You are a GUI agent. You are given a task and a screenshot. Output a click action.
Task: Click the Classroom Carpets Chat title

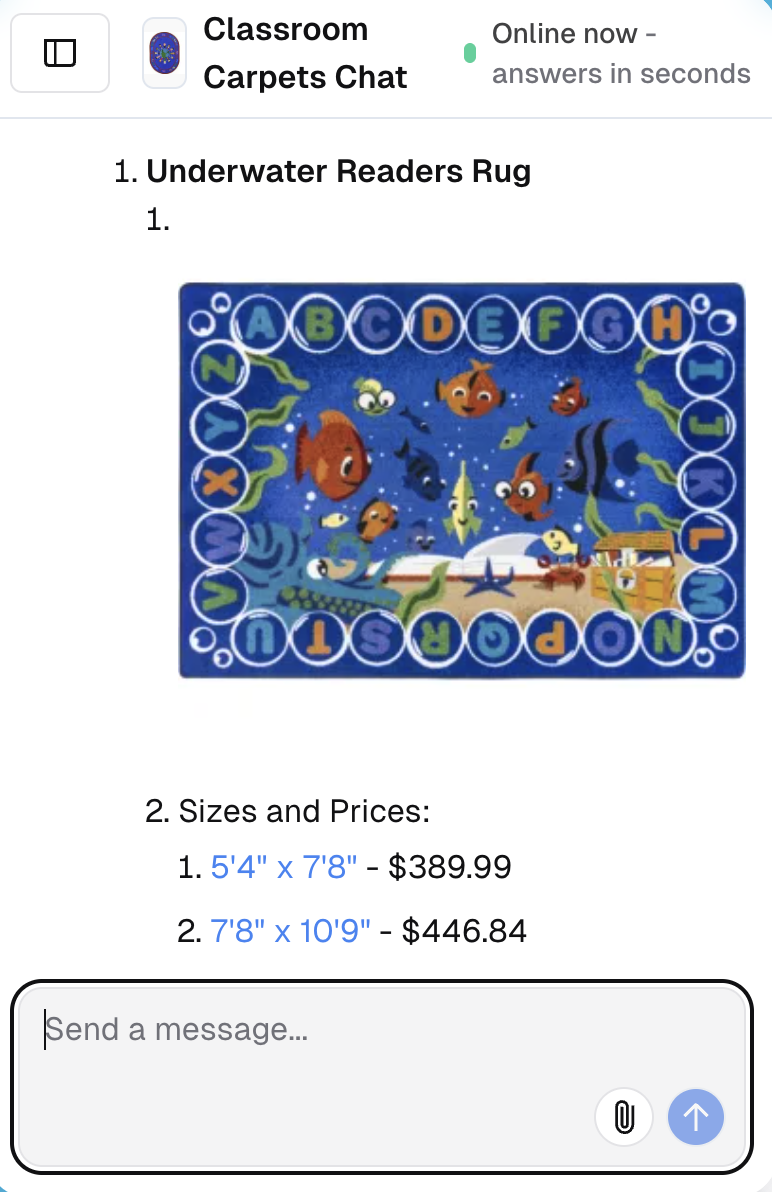point(305,53)
